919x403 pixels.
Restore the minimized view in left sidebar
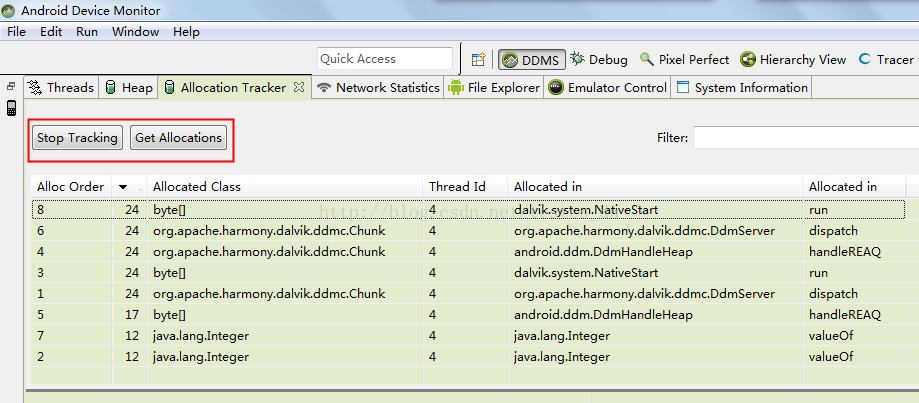(11, 86)
